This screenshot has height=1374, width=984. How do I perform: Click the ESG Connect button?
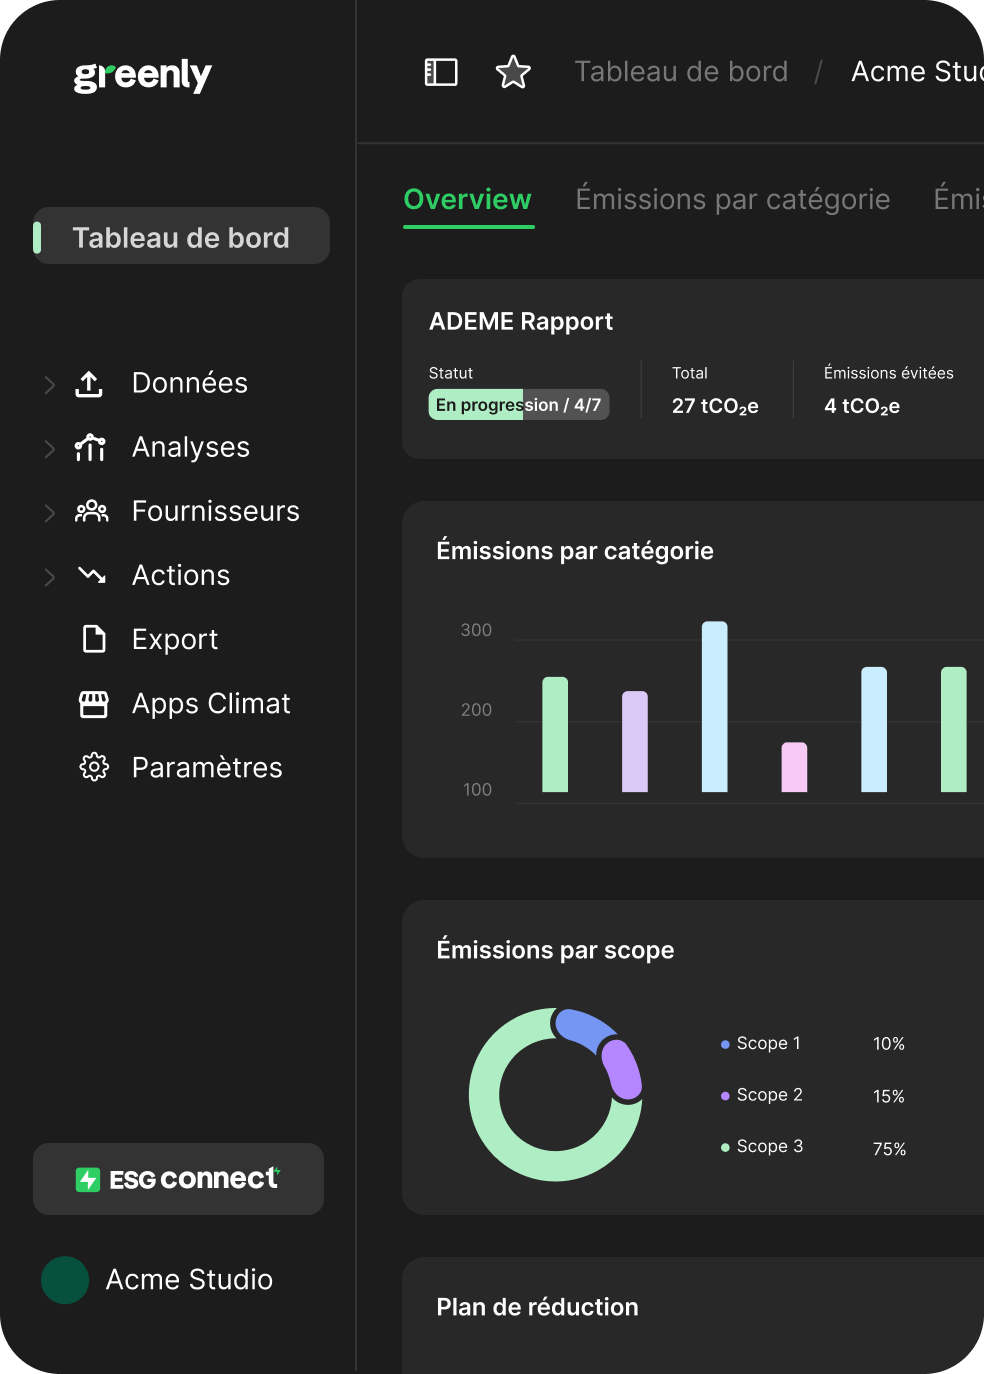178,1179
